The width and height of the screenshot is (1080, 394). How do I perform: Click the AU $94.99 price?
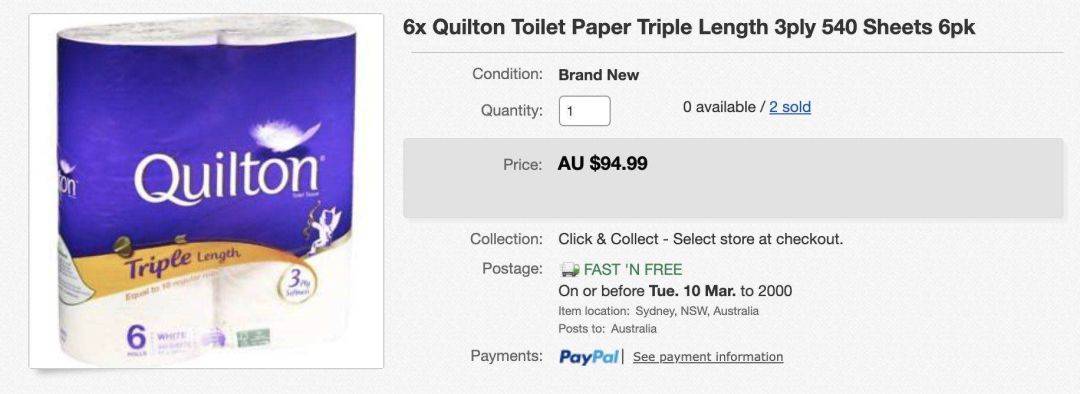603,164
